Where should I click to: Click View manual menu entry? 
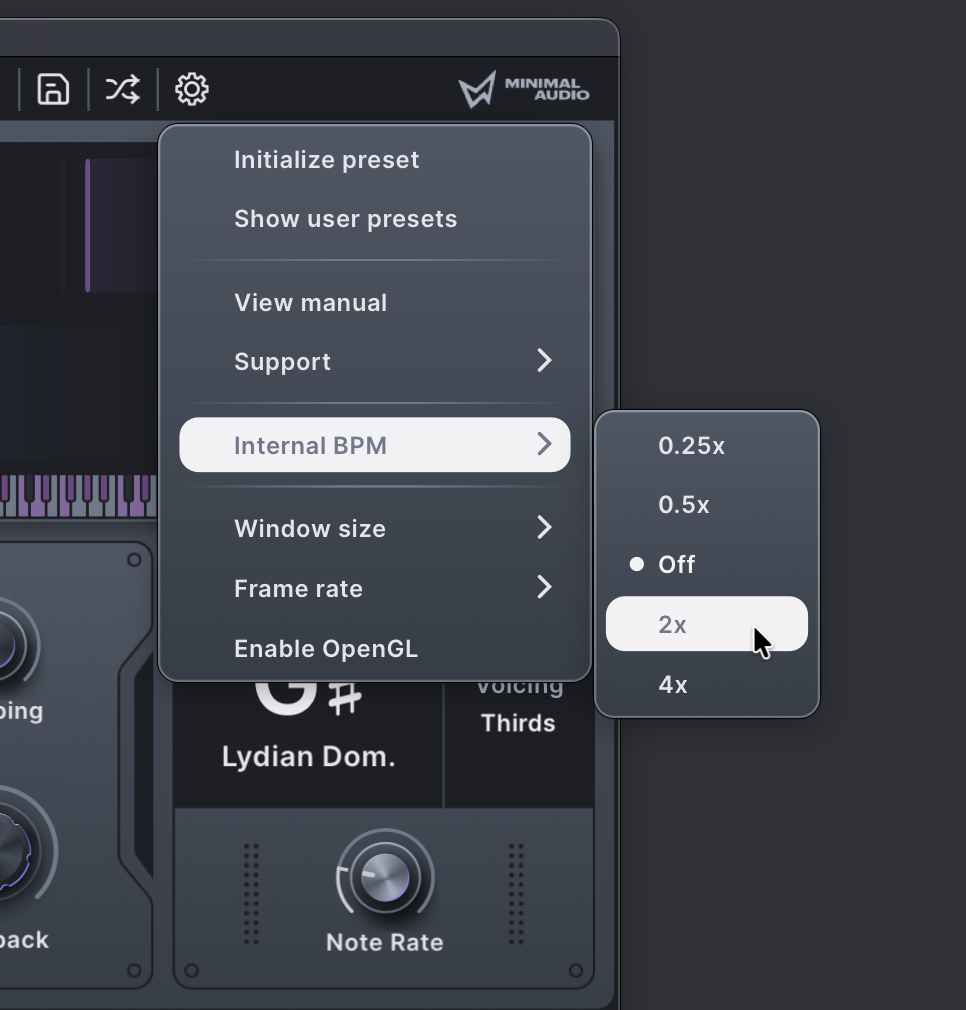coord(310,303)
